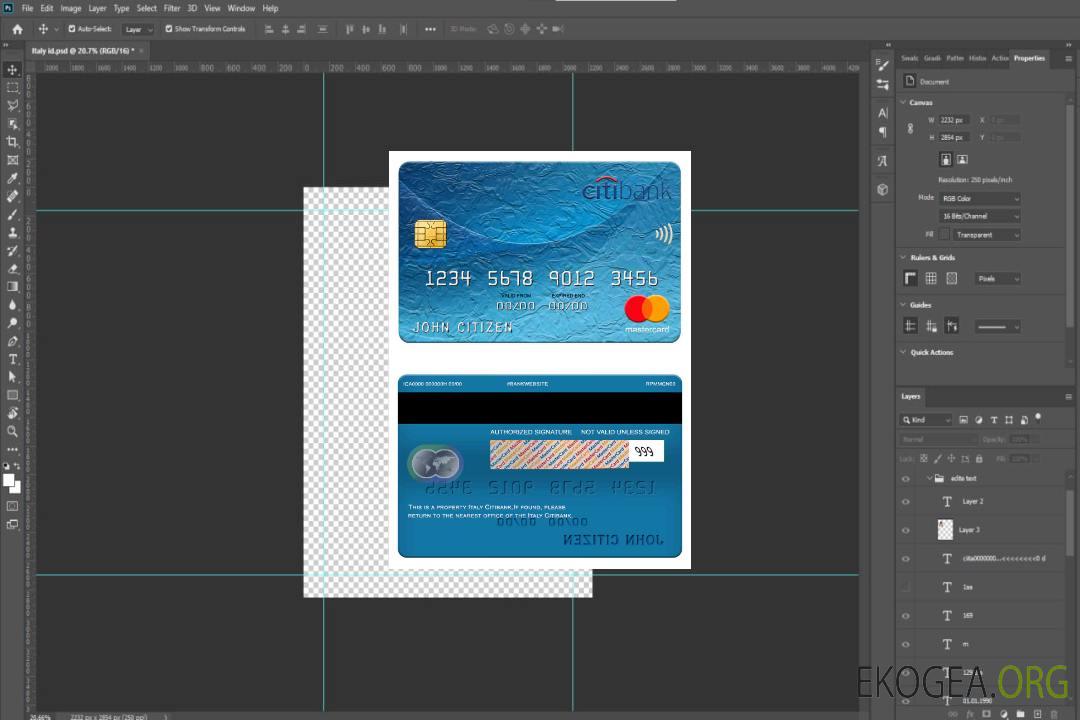The image size is (1080, 720).
Task: Set canvas to landscape orientation
Action: (962, 159)
